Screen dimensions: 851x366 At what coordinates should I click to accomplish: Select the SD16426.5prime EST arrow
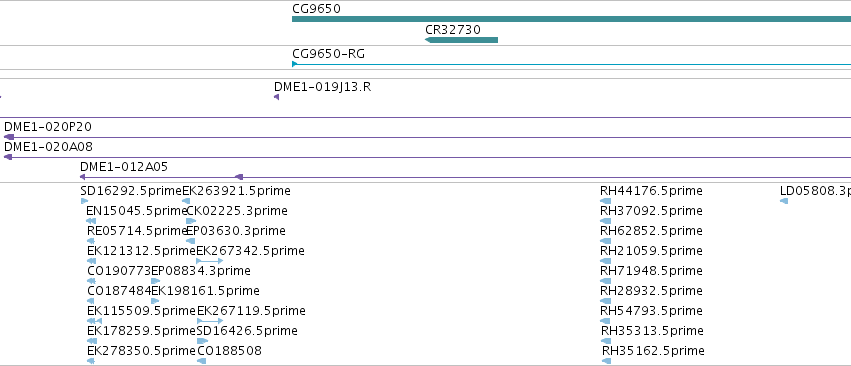tap(202, 341)
